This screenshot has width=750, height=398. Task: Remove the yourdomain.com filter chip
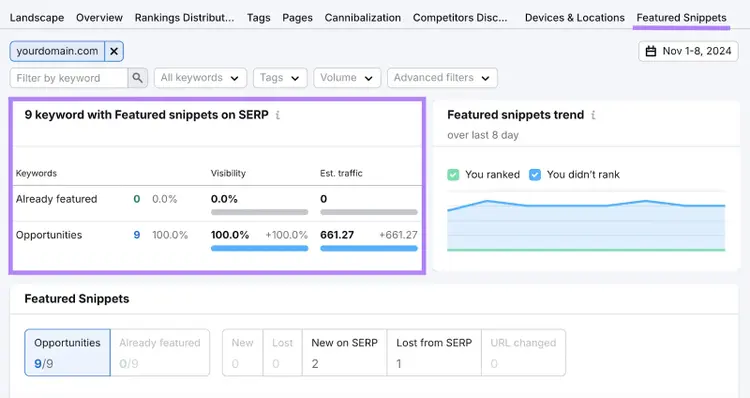pos(114,51)
